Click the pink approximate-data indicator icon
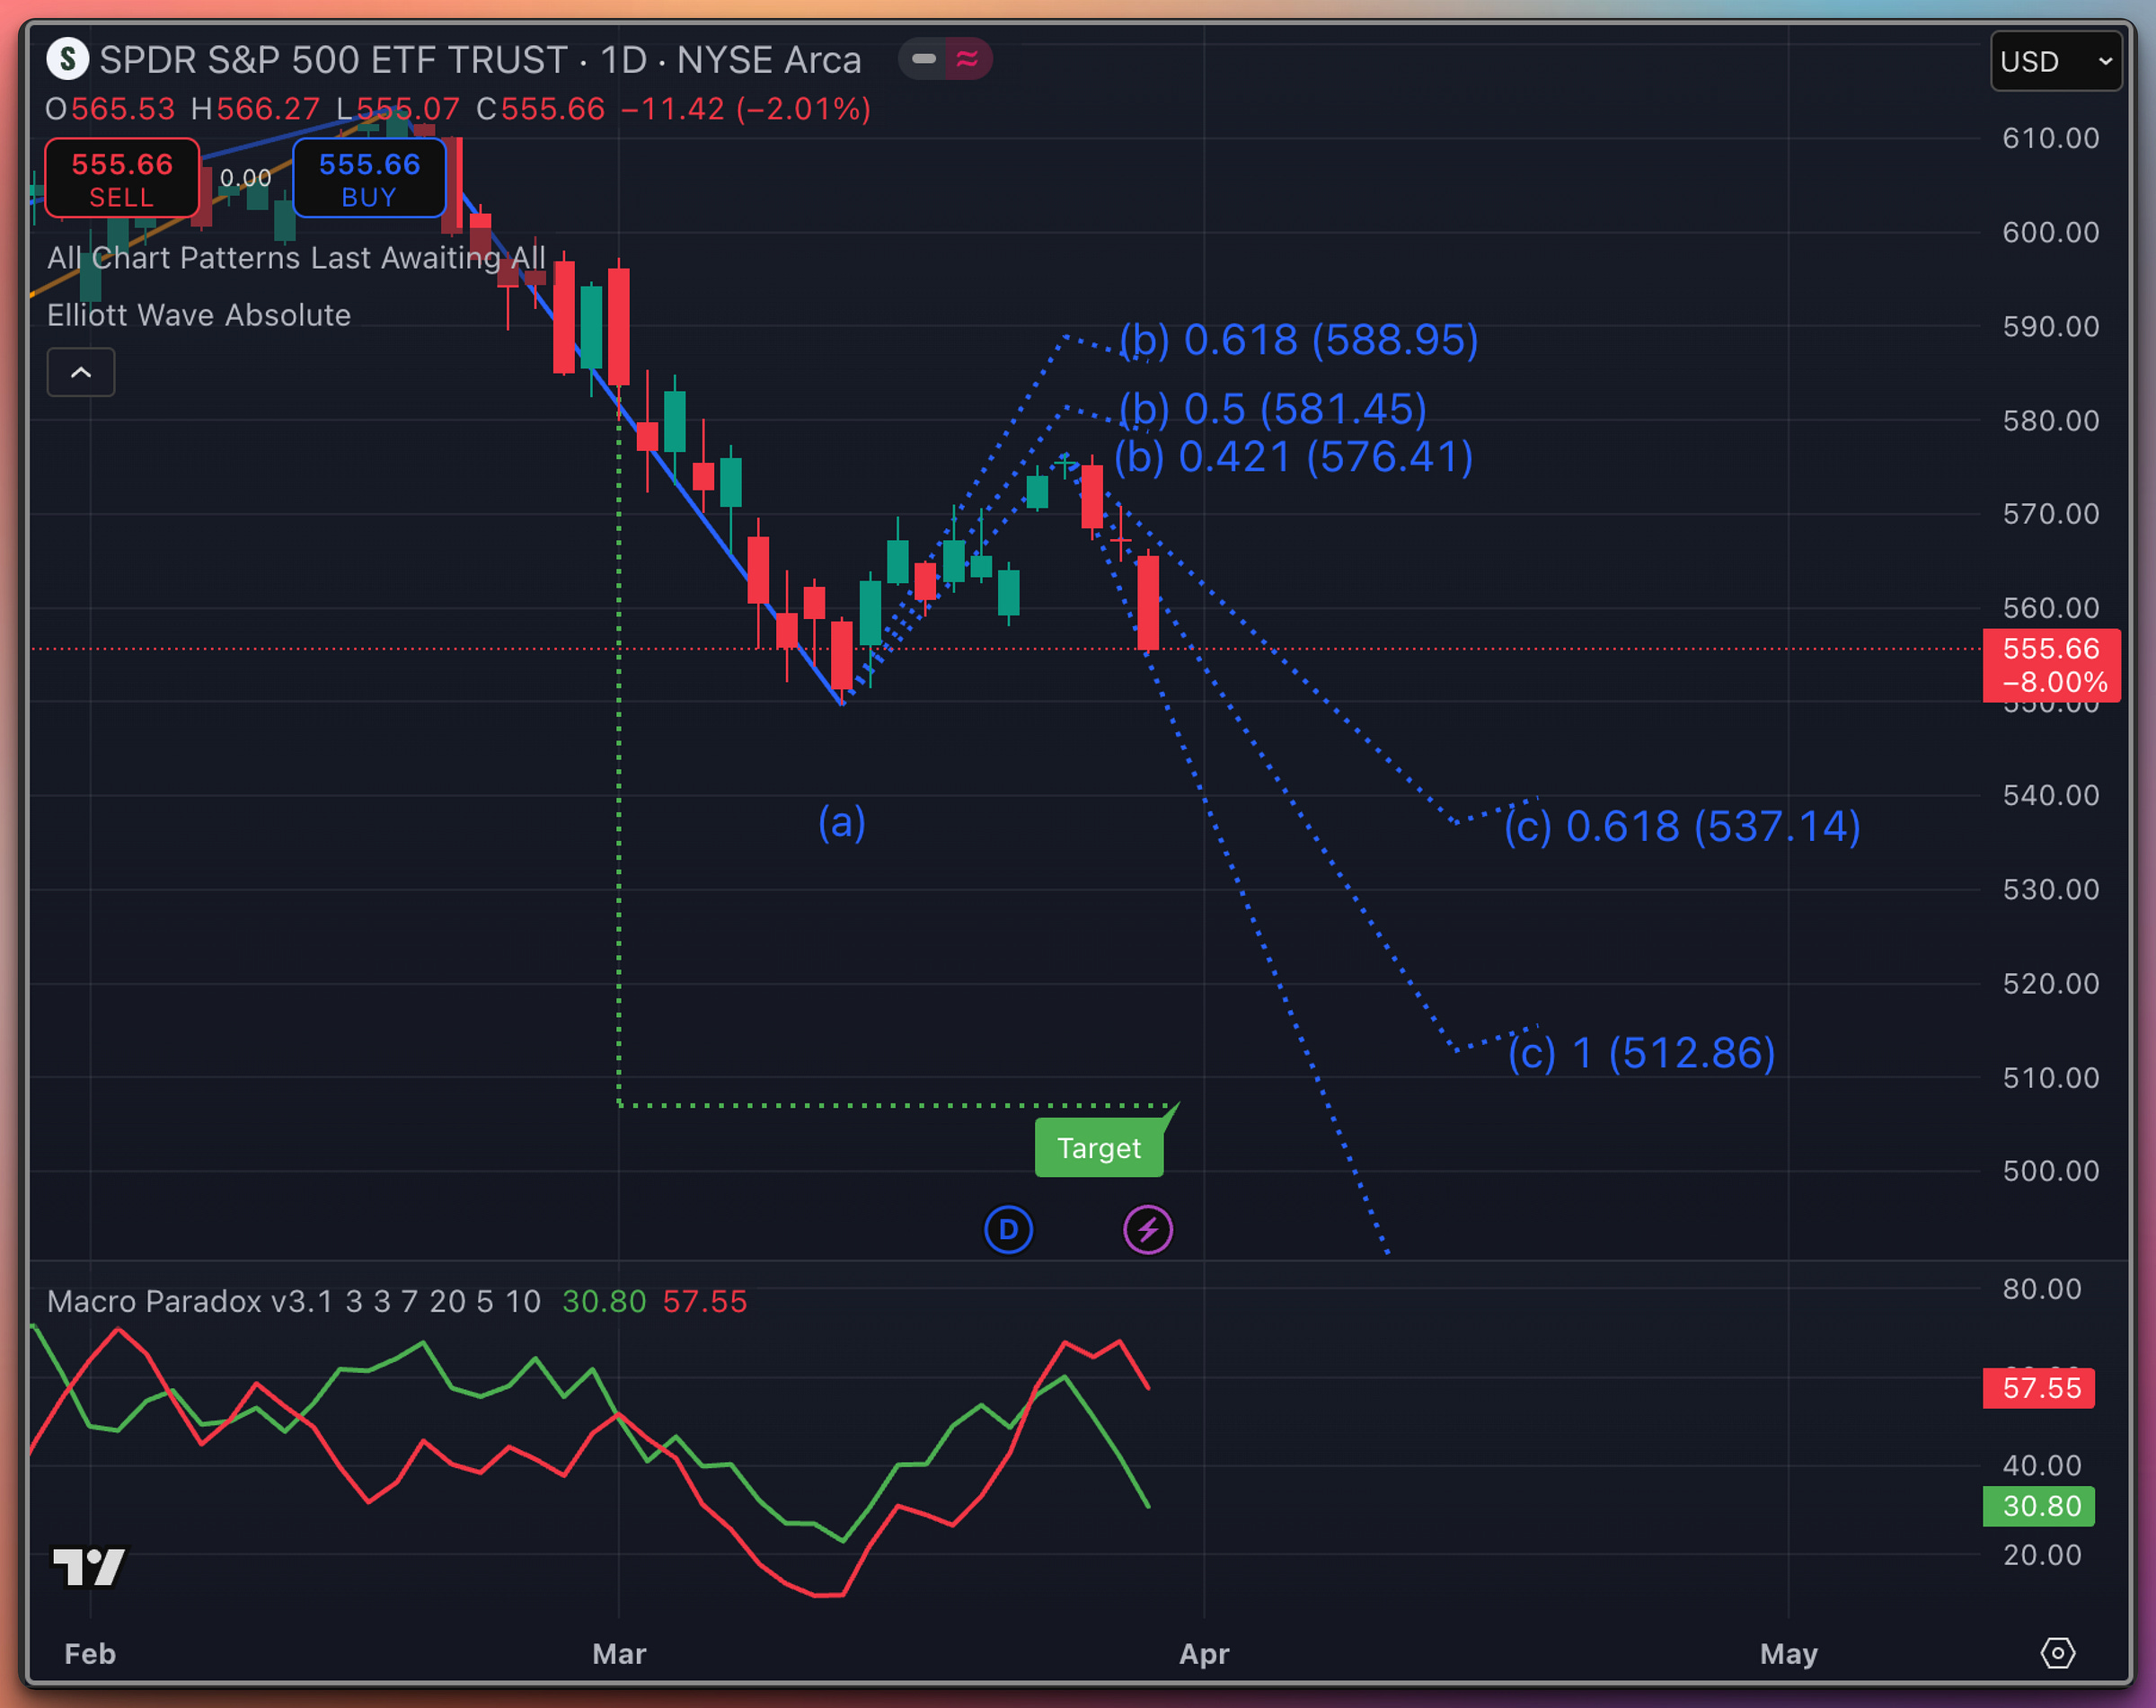The width and height of the screenshot is (2156, 1708). point(967,59)
